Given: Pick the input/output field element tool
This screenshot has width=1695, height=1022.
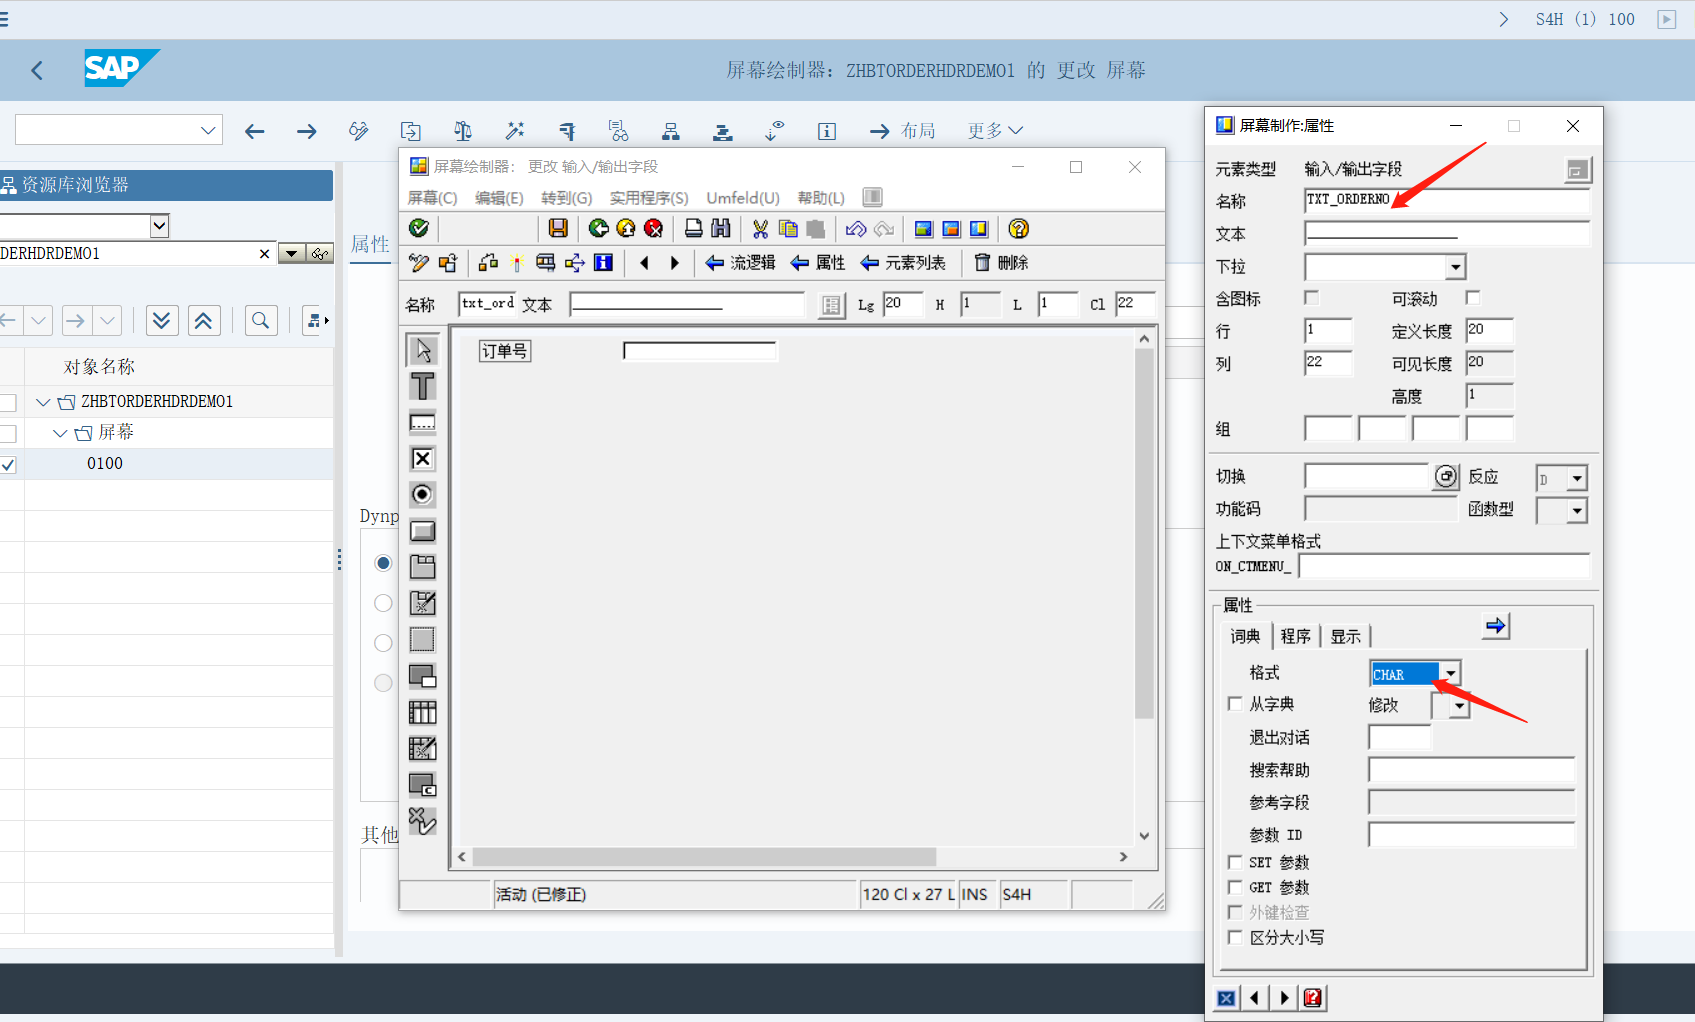Looking at the screenshot, I should 423,422.
